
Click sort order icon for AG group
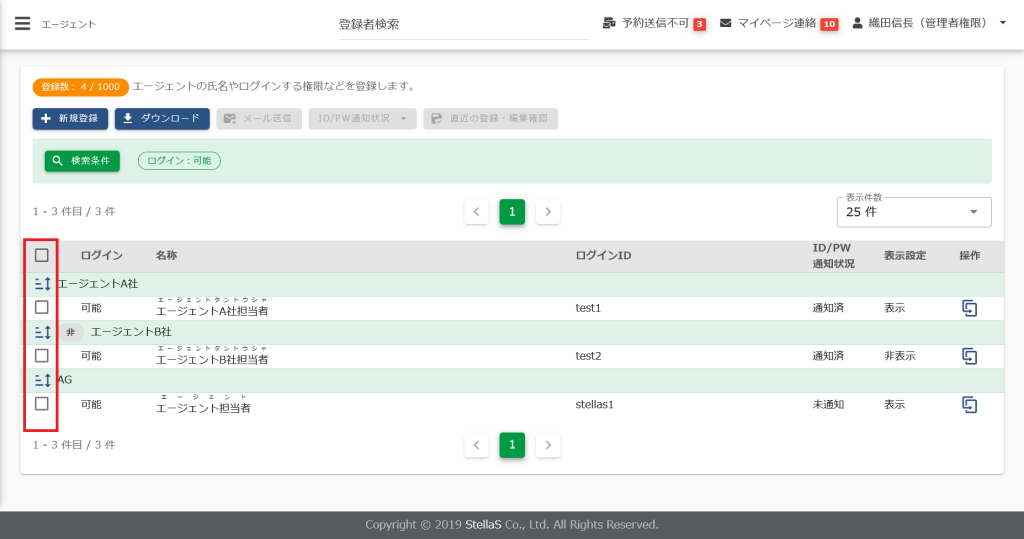tap(42, 380)
